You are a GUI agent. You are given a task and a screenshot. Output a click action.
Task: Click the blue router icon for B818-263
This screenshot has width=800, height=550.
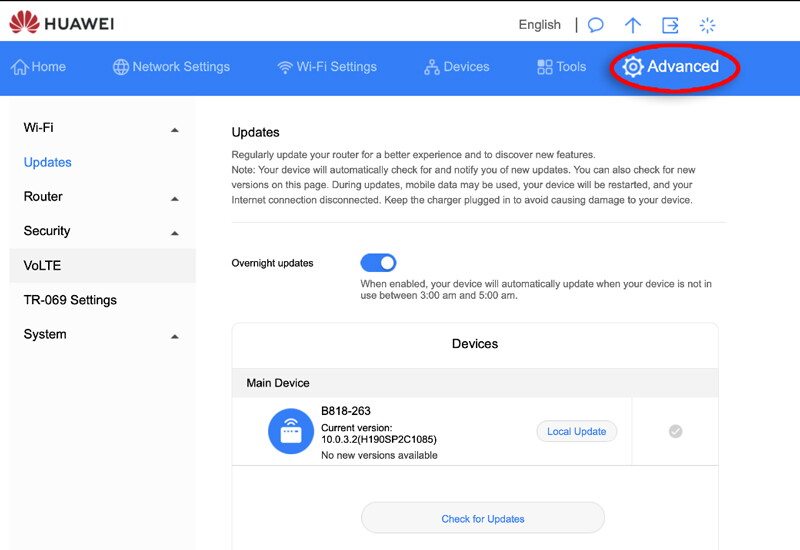pyautogui.click(x=291, y=431)
